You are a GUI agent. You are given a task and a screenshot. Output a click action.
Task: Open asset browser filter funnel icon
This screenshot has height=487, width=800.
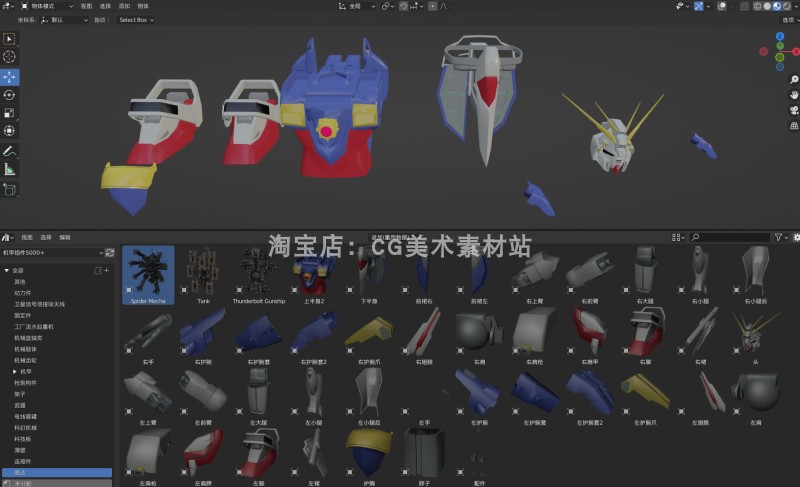(x=778, y=237)
